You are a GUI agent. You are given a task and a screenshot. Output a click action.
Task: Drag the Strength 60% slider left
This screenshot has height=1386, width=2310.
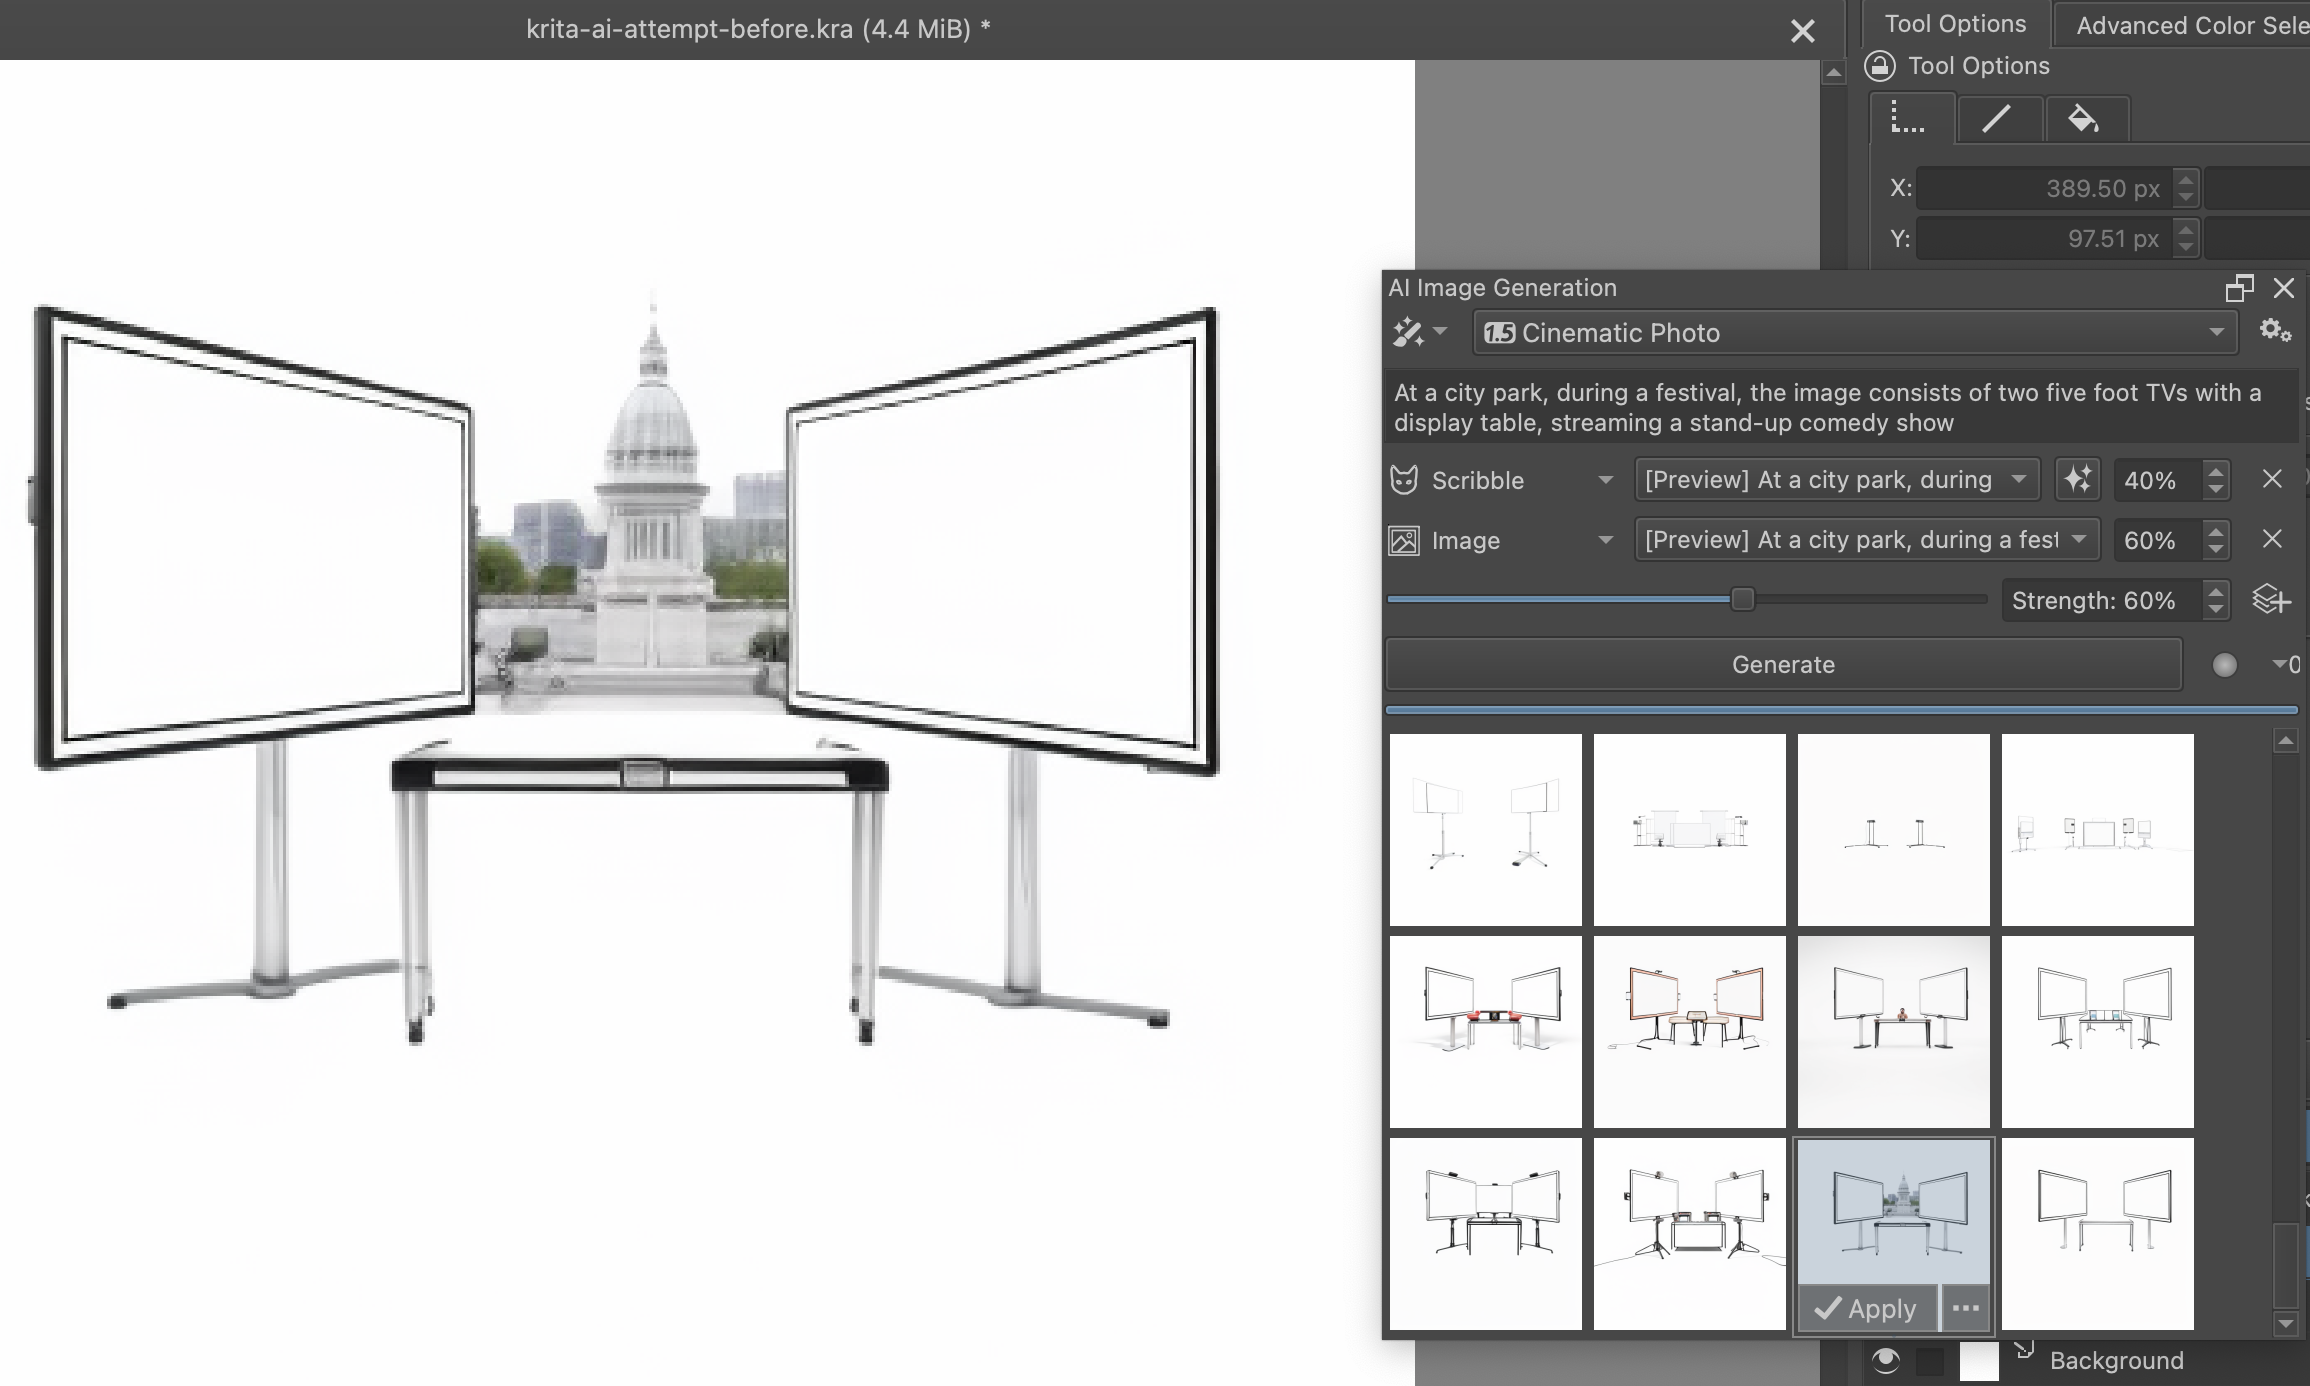(x=1741, y=599)
